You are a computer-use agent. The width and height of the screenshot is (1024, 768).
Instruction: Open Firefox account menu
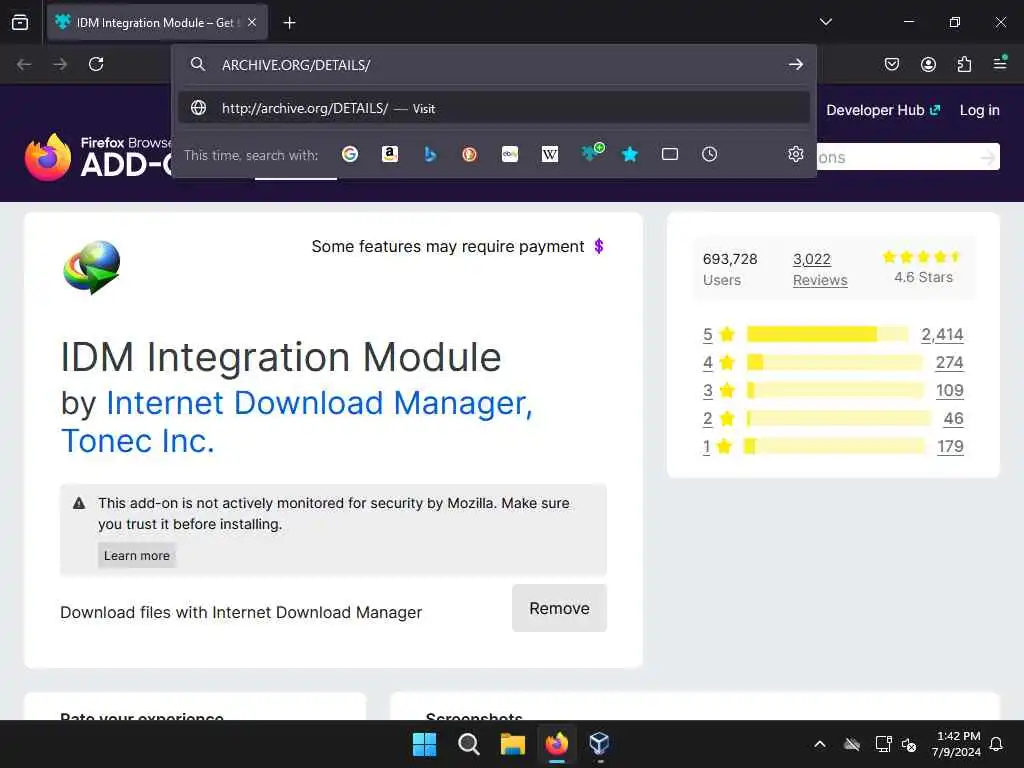coord(928,64)
